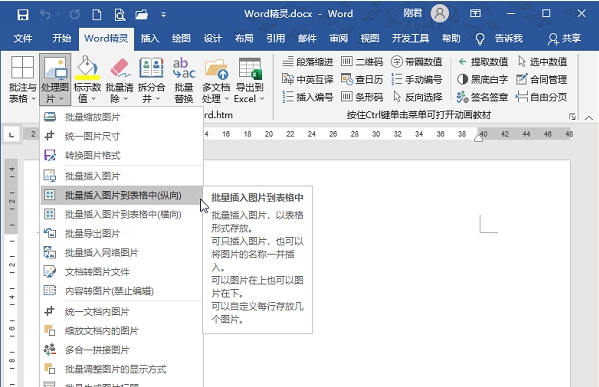Click the Open folder icon in title bar
Image resolution: width=599 pixels, height=387 pixels.
[x=141, y=15]
